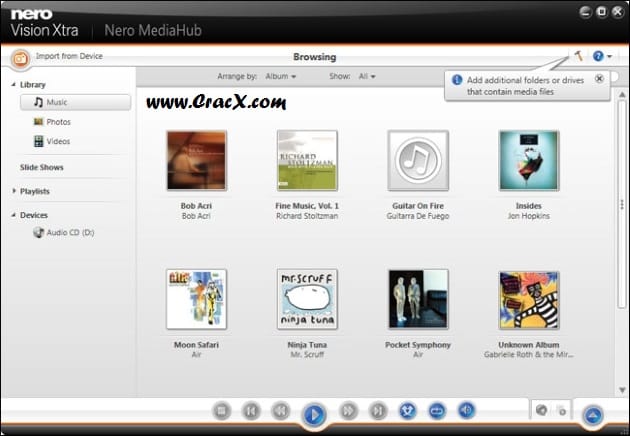Click the scrollbar up arrow
This screenshot has width=630, height=436.
[622, 95]
